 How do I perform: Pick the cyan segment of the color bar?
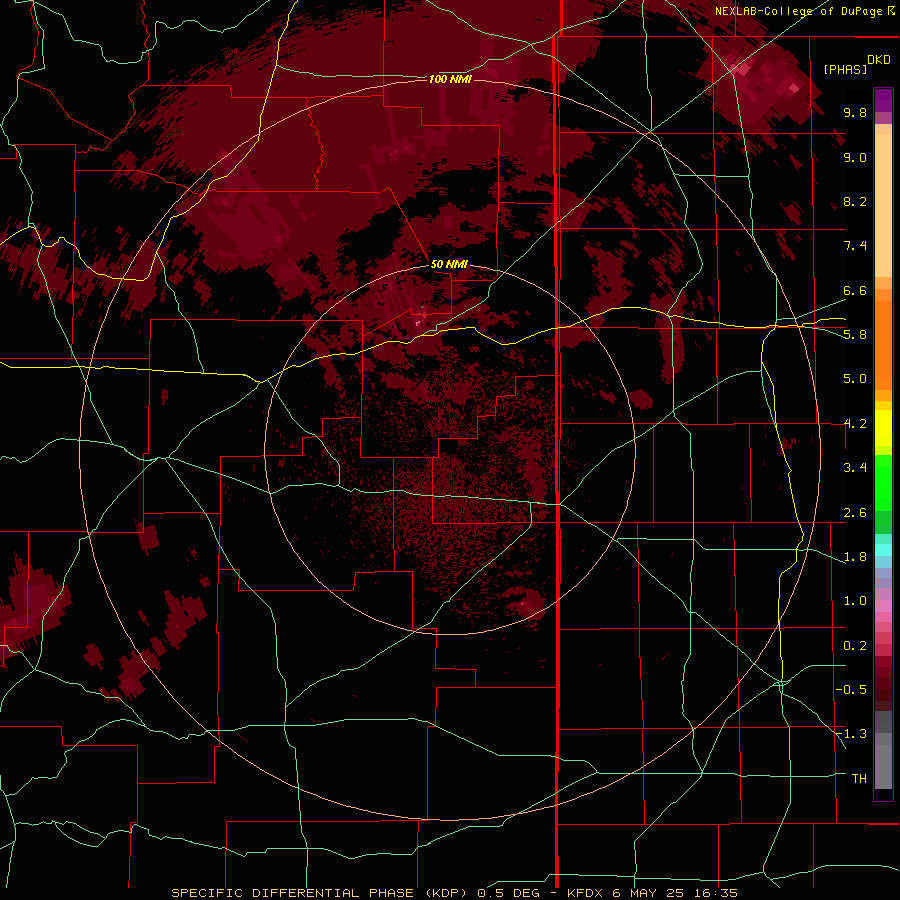click(883, 550)
